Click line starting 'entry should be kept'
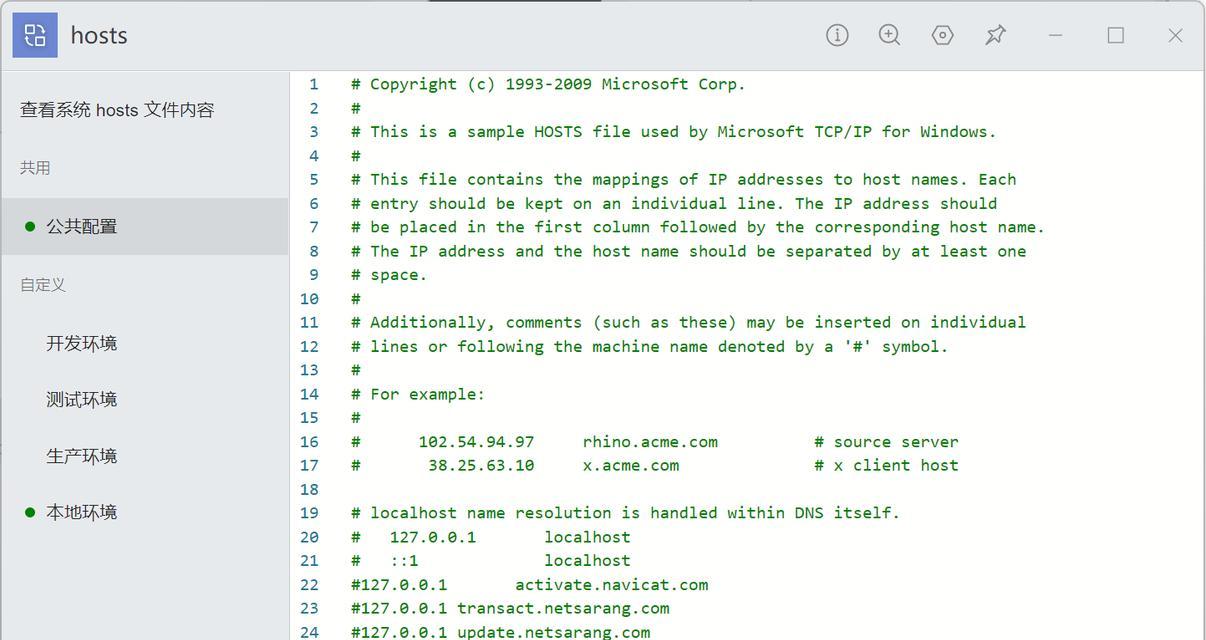Image resolution: width=1206 pixels, height=640 pixels. point(674,203)
